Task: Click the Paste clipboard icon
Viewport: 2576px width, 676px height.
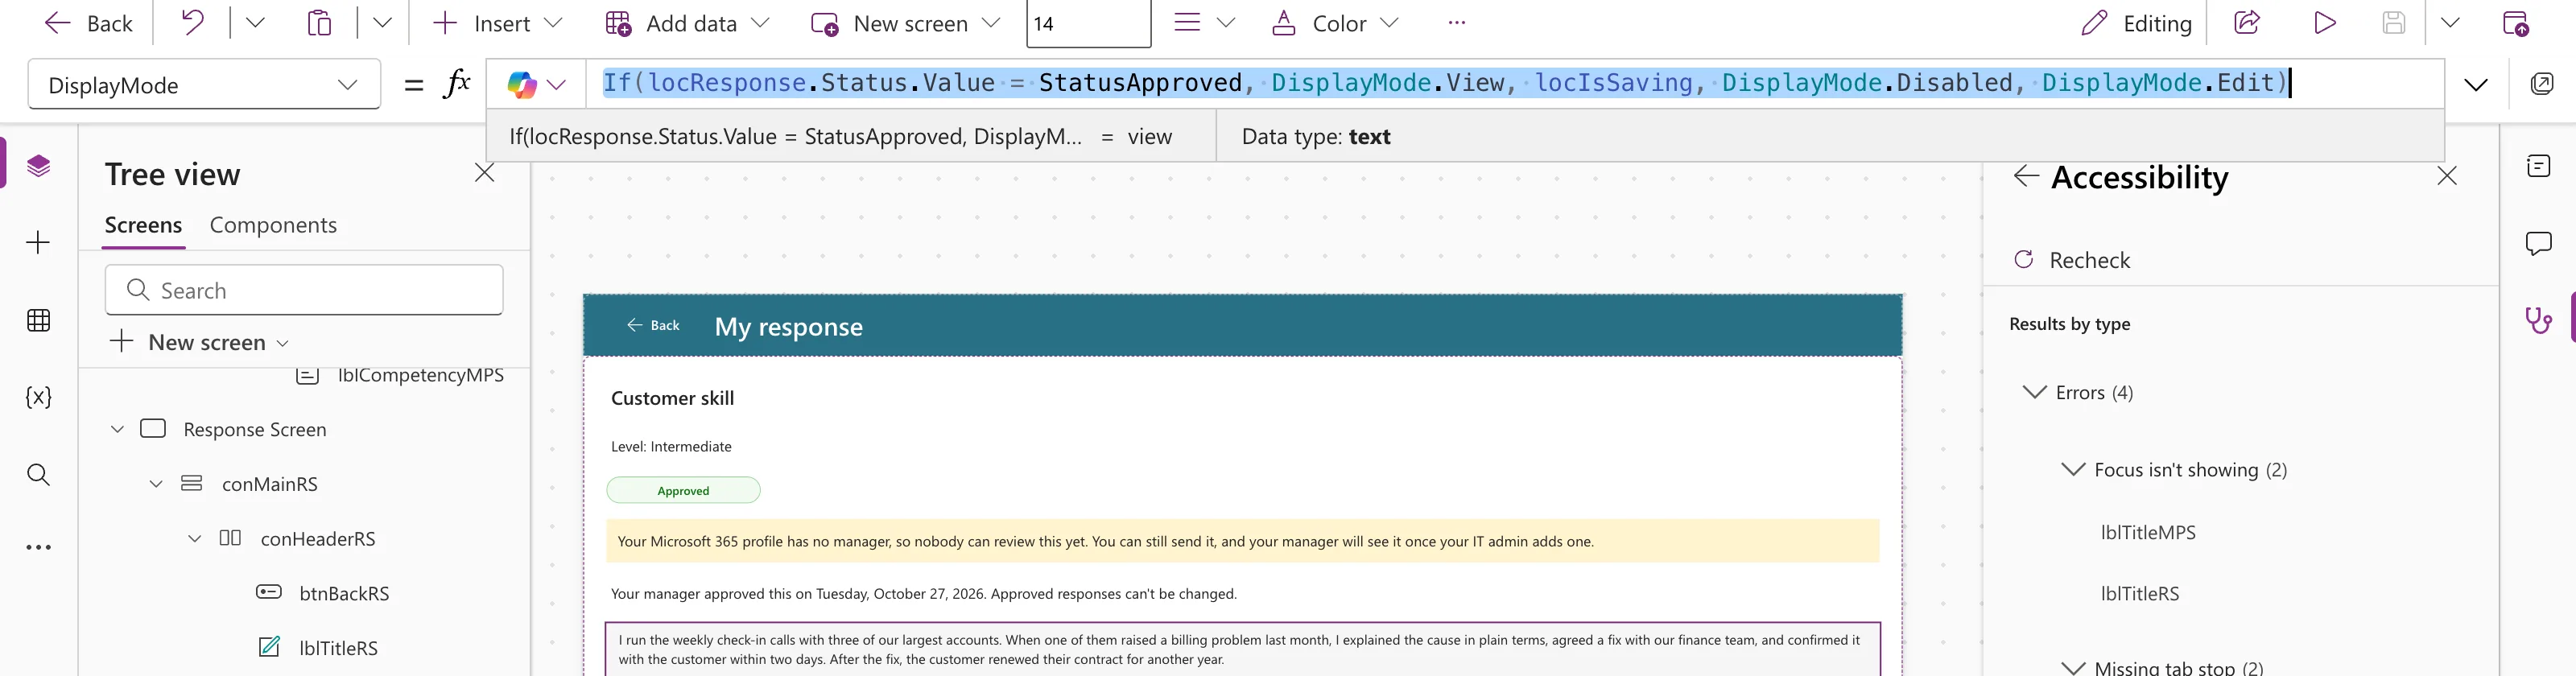Action: pos(319,22)
